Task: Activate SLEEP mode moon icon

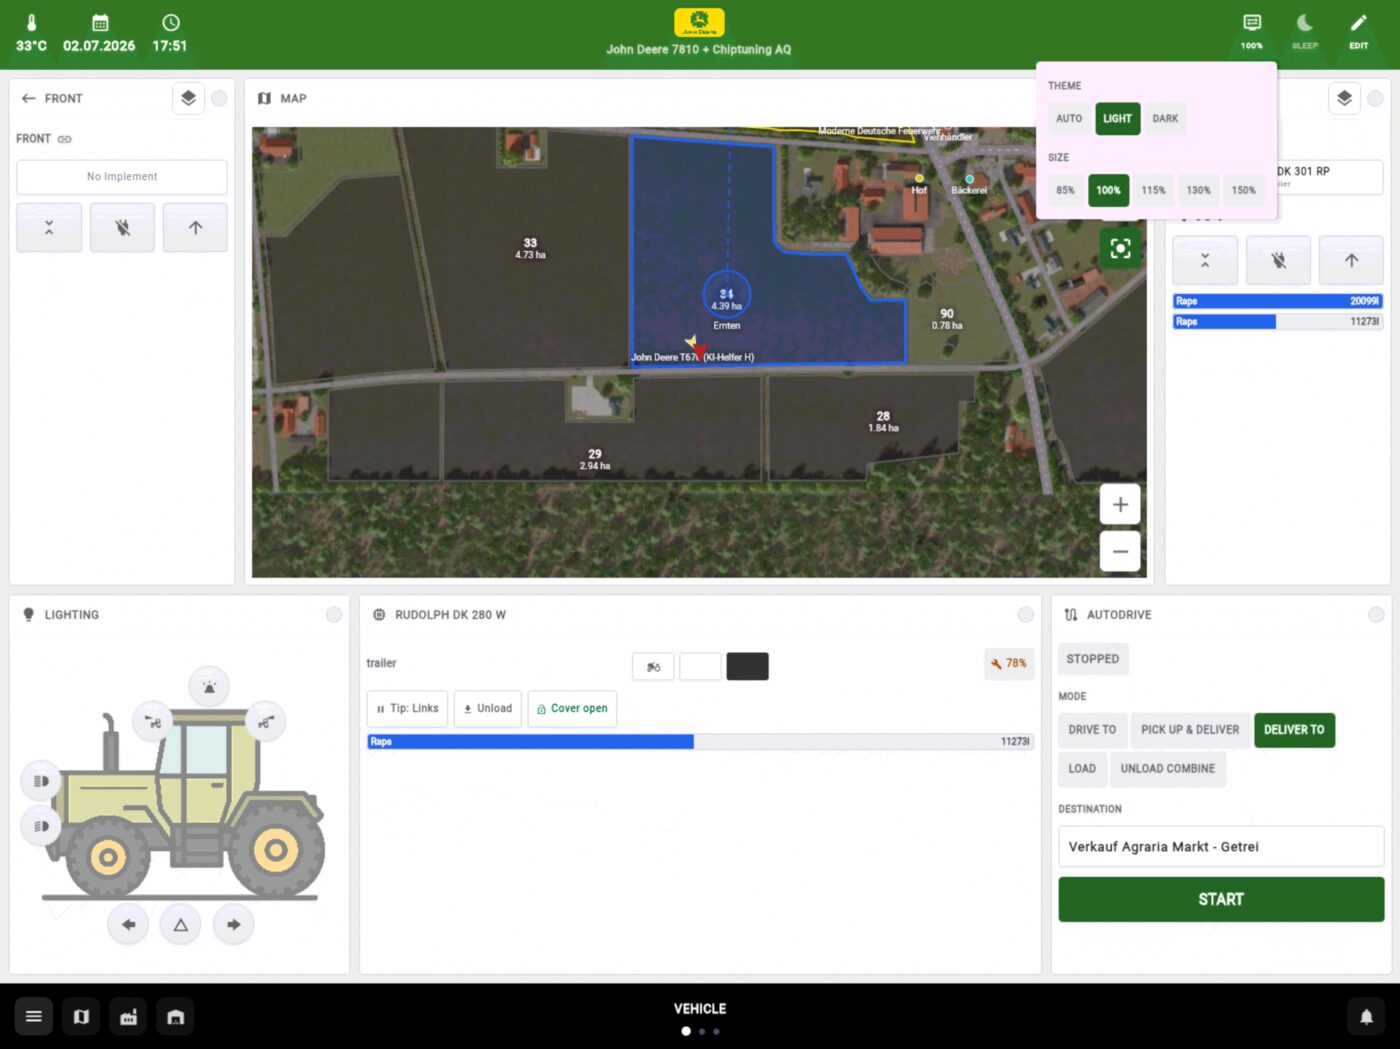Action: [1305, 31]
